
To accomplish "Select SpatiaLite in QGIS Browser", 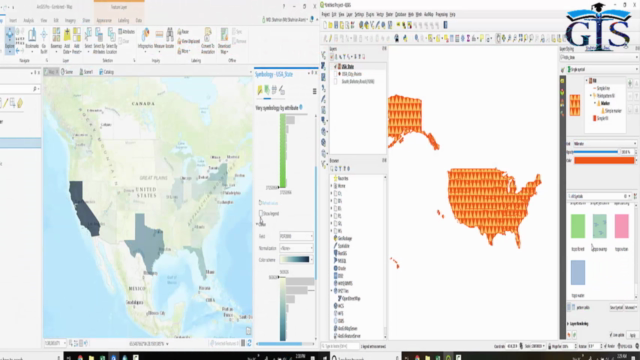I will click(342, 246).
